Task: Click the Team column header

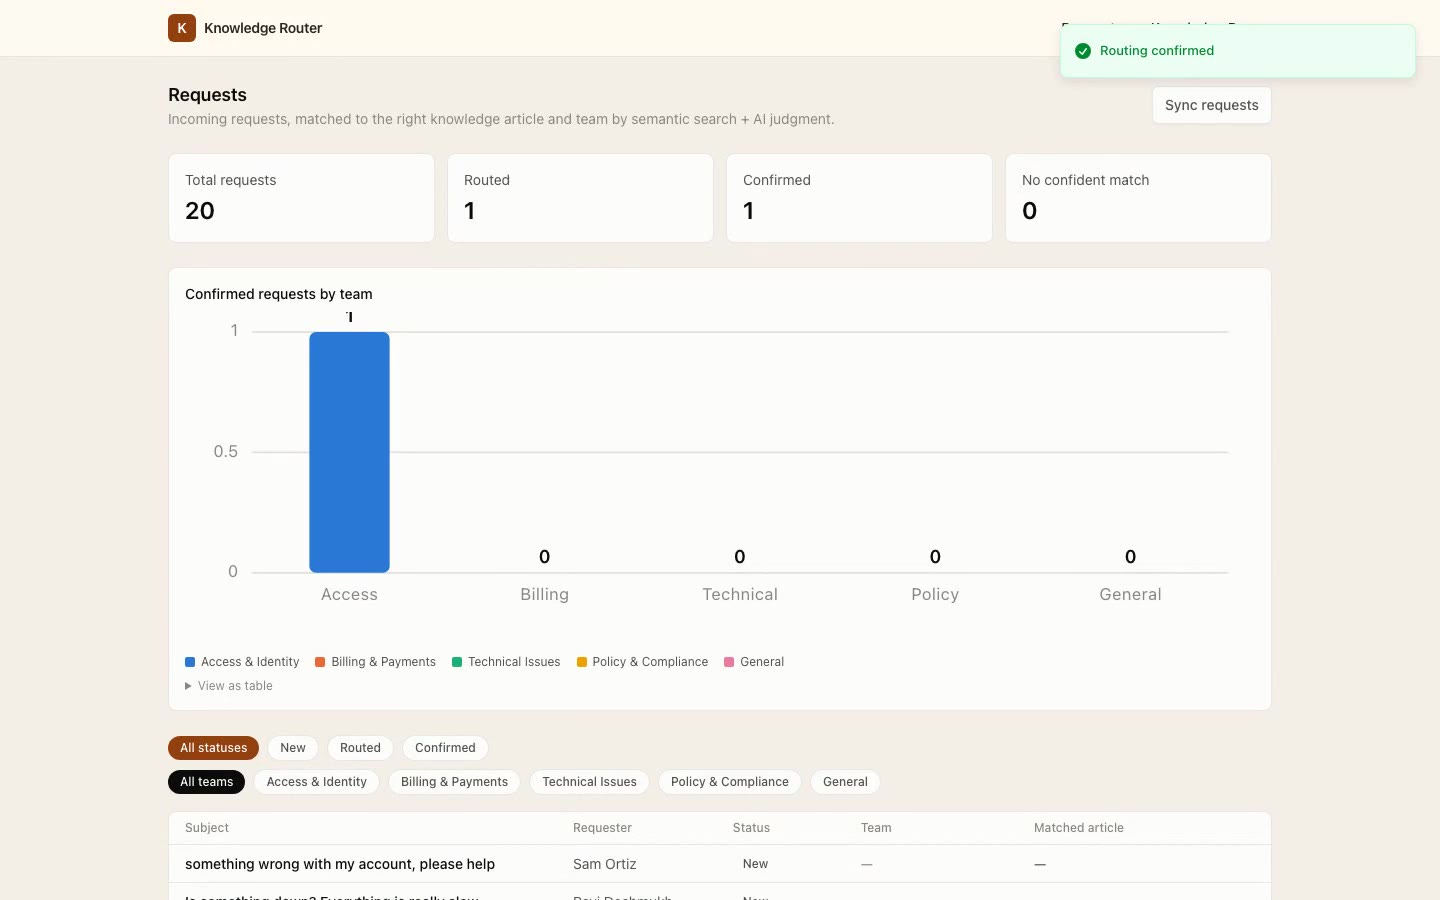Action: point(876,828)
